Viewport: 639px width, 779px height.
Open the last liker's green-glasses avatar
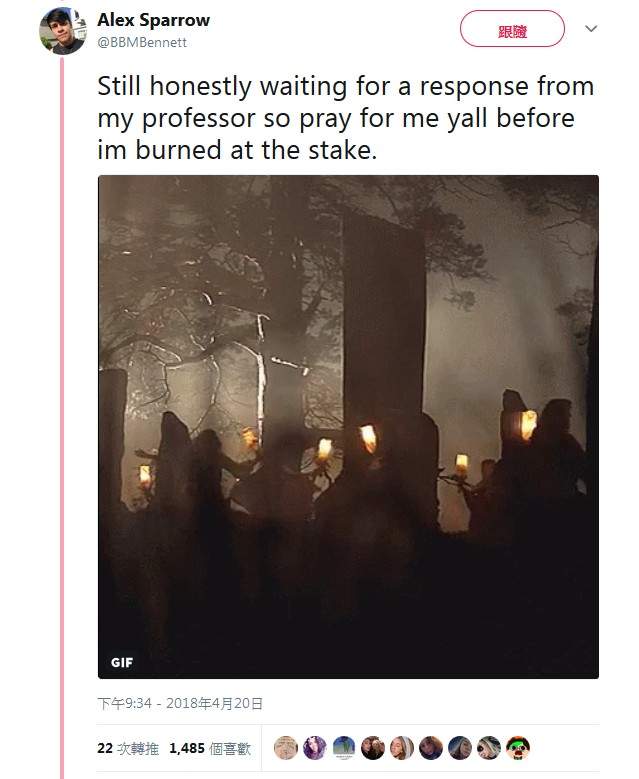(518, 748)
